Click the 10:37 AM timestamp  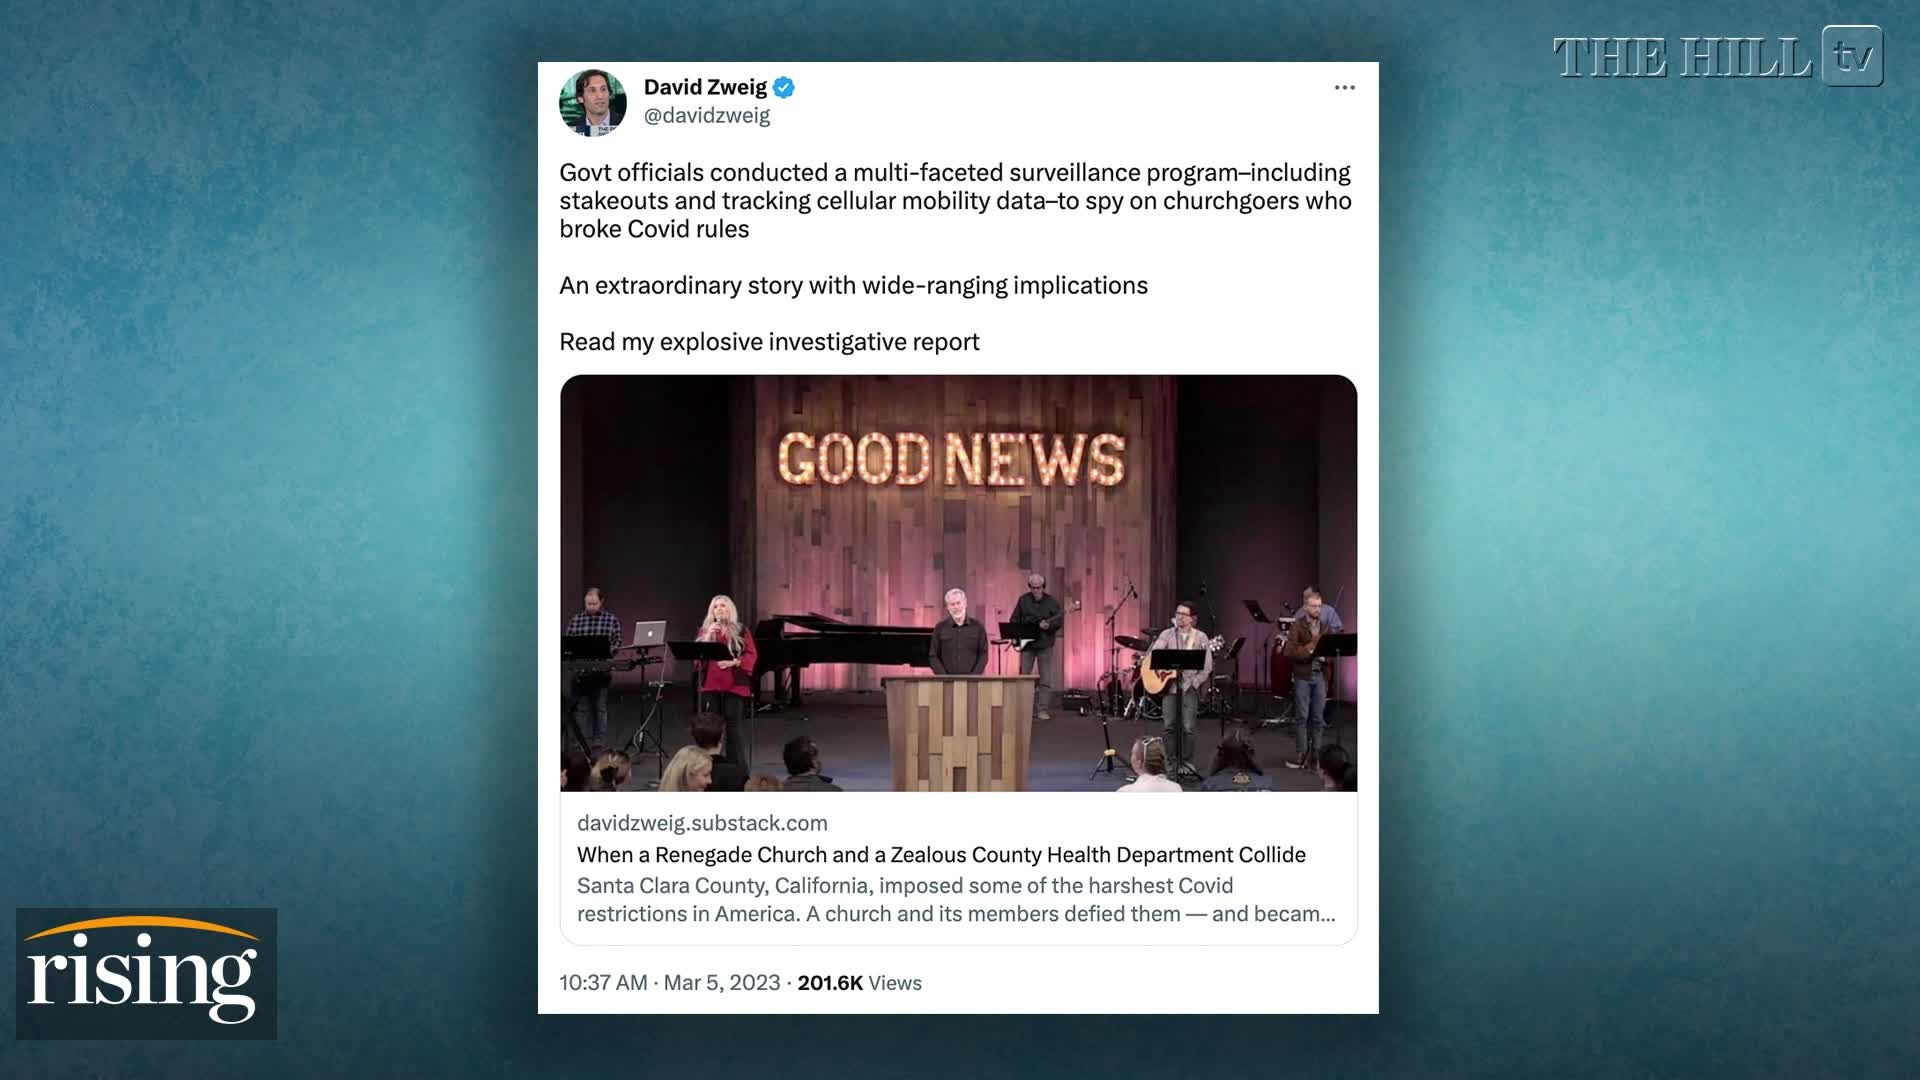pyautogui.click(x=603, y=983)
